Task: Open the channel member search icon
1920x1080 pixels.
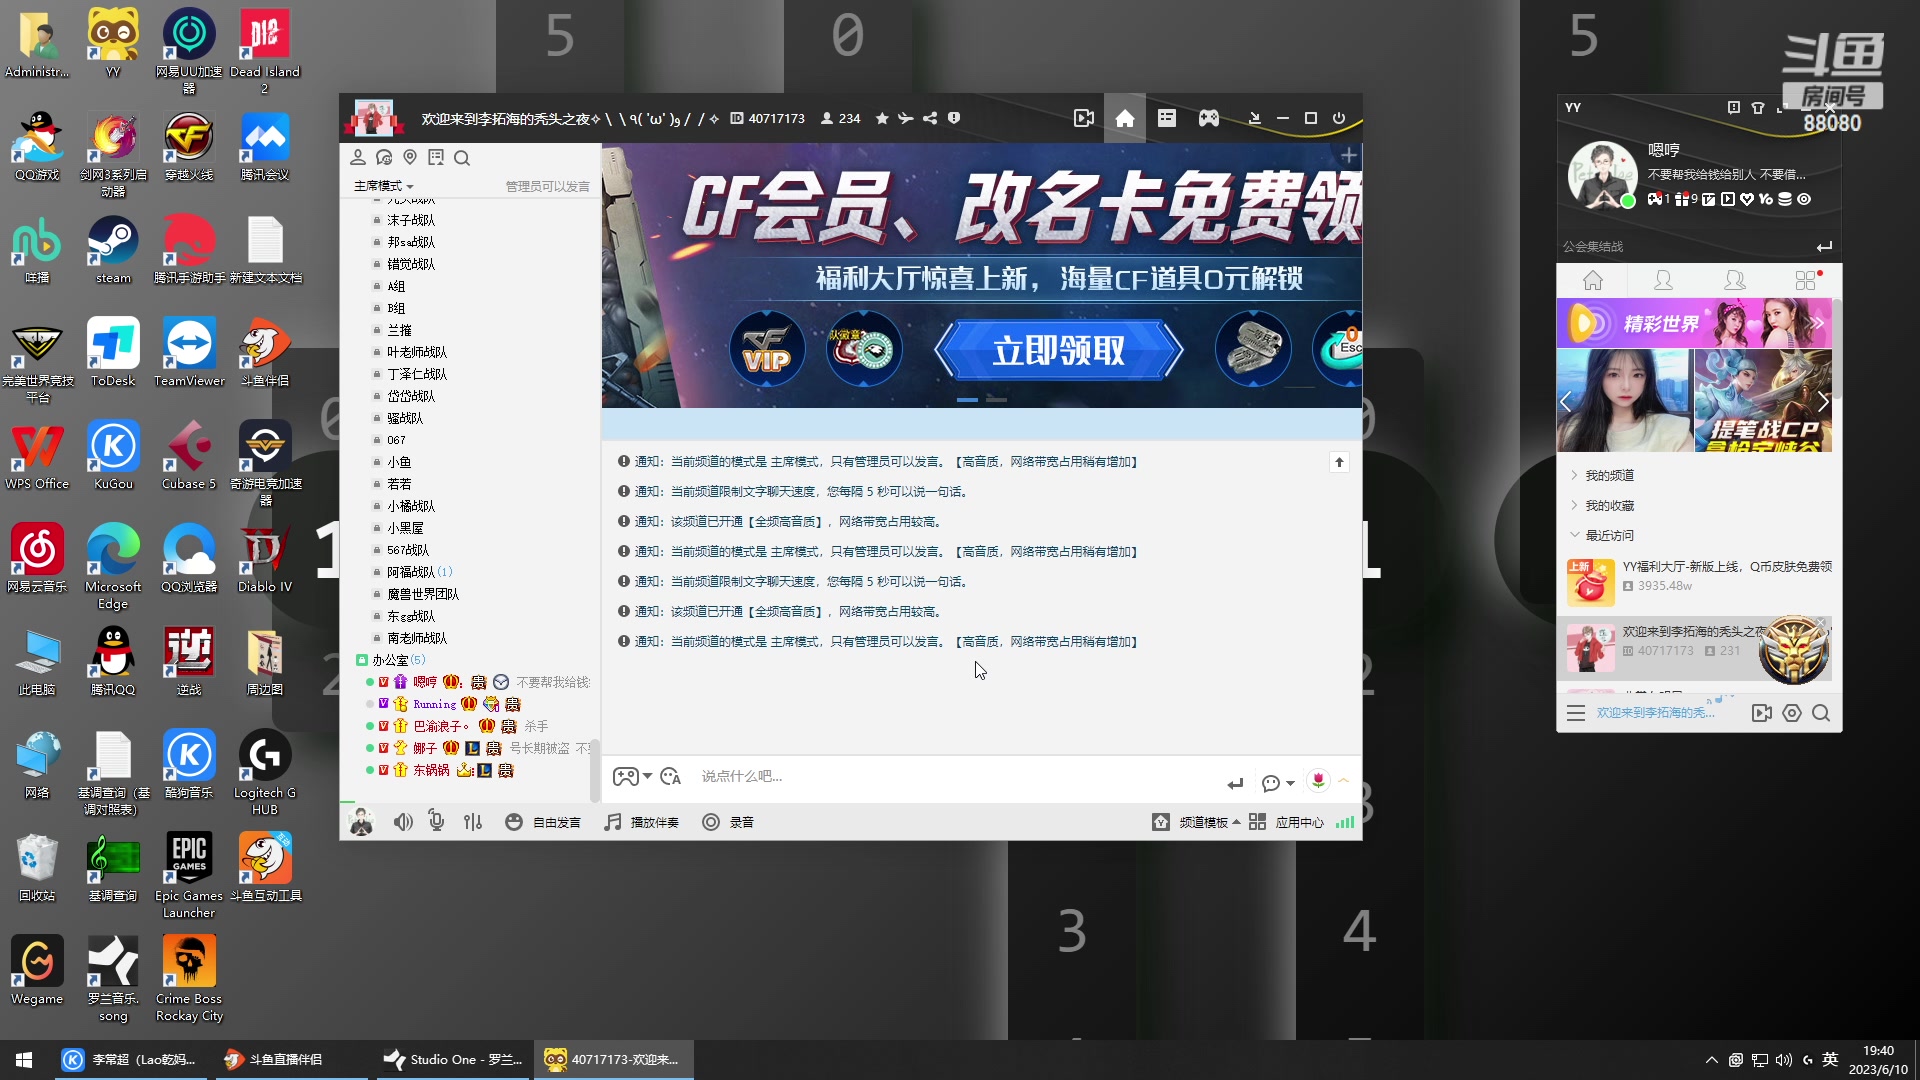Action: tap(462, 157)
